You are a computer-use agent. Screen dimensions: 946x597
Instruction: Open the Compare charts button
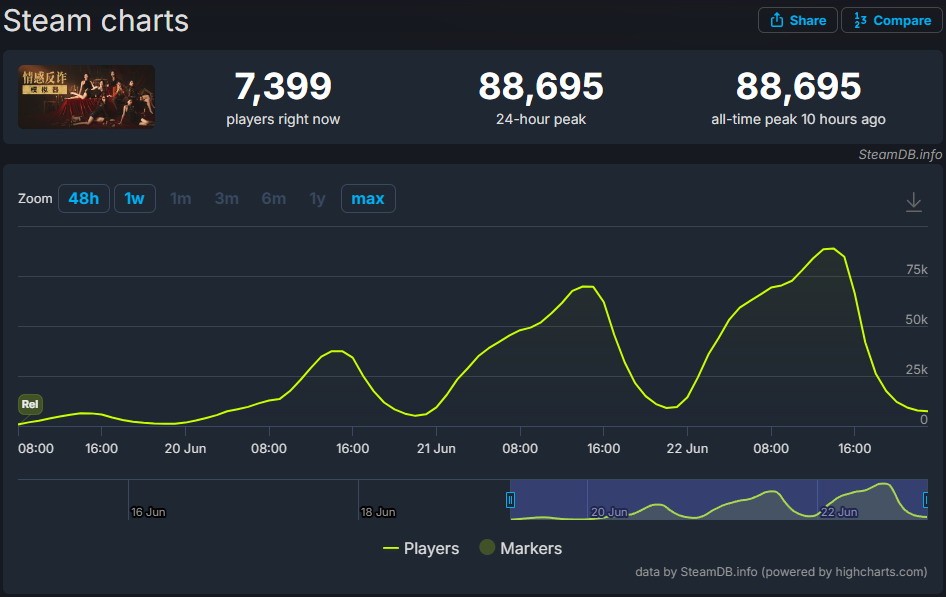(892, 20)
